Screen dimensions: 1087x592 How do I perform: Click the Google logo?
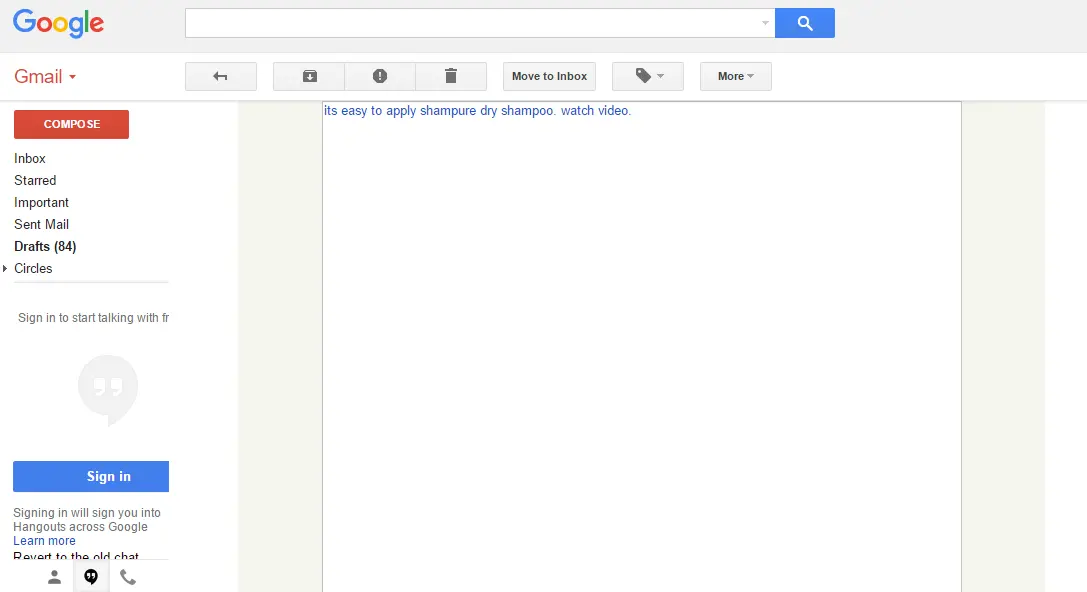[58, 23]
